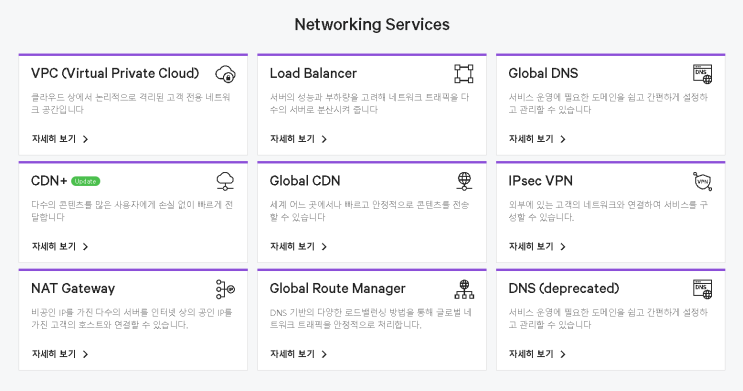
Task: Select the DNS (deprecated) title
Action: pyautogui.click(x=564, y=289)
